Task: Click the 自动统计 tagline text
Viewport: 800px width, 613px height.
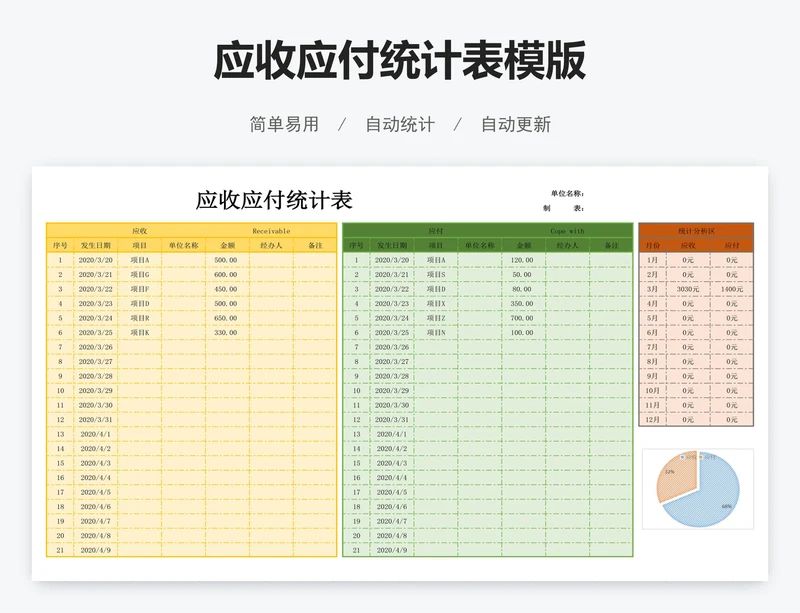Action: pos(400,125)
